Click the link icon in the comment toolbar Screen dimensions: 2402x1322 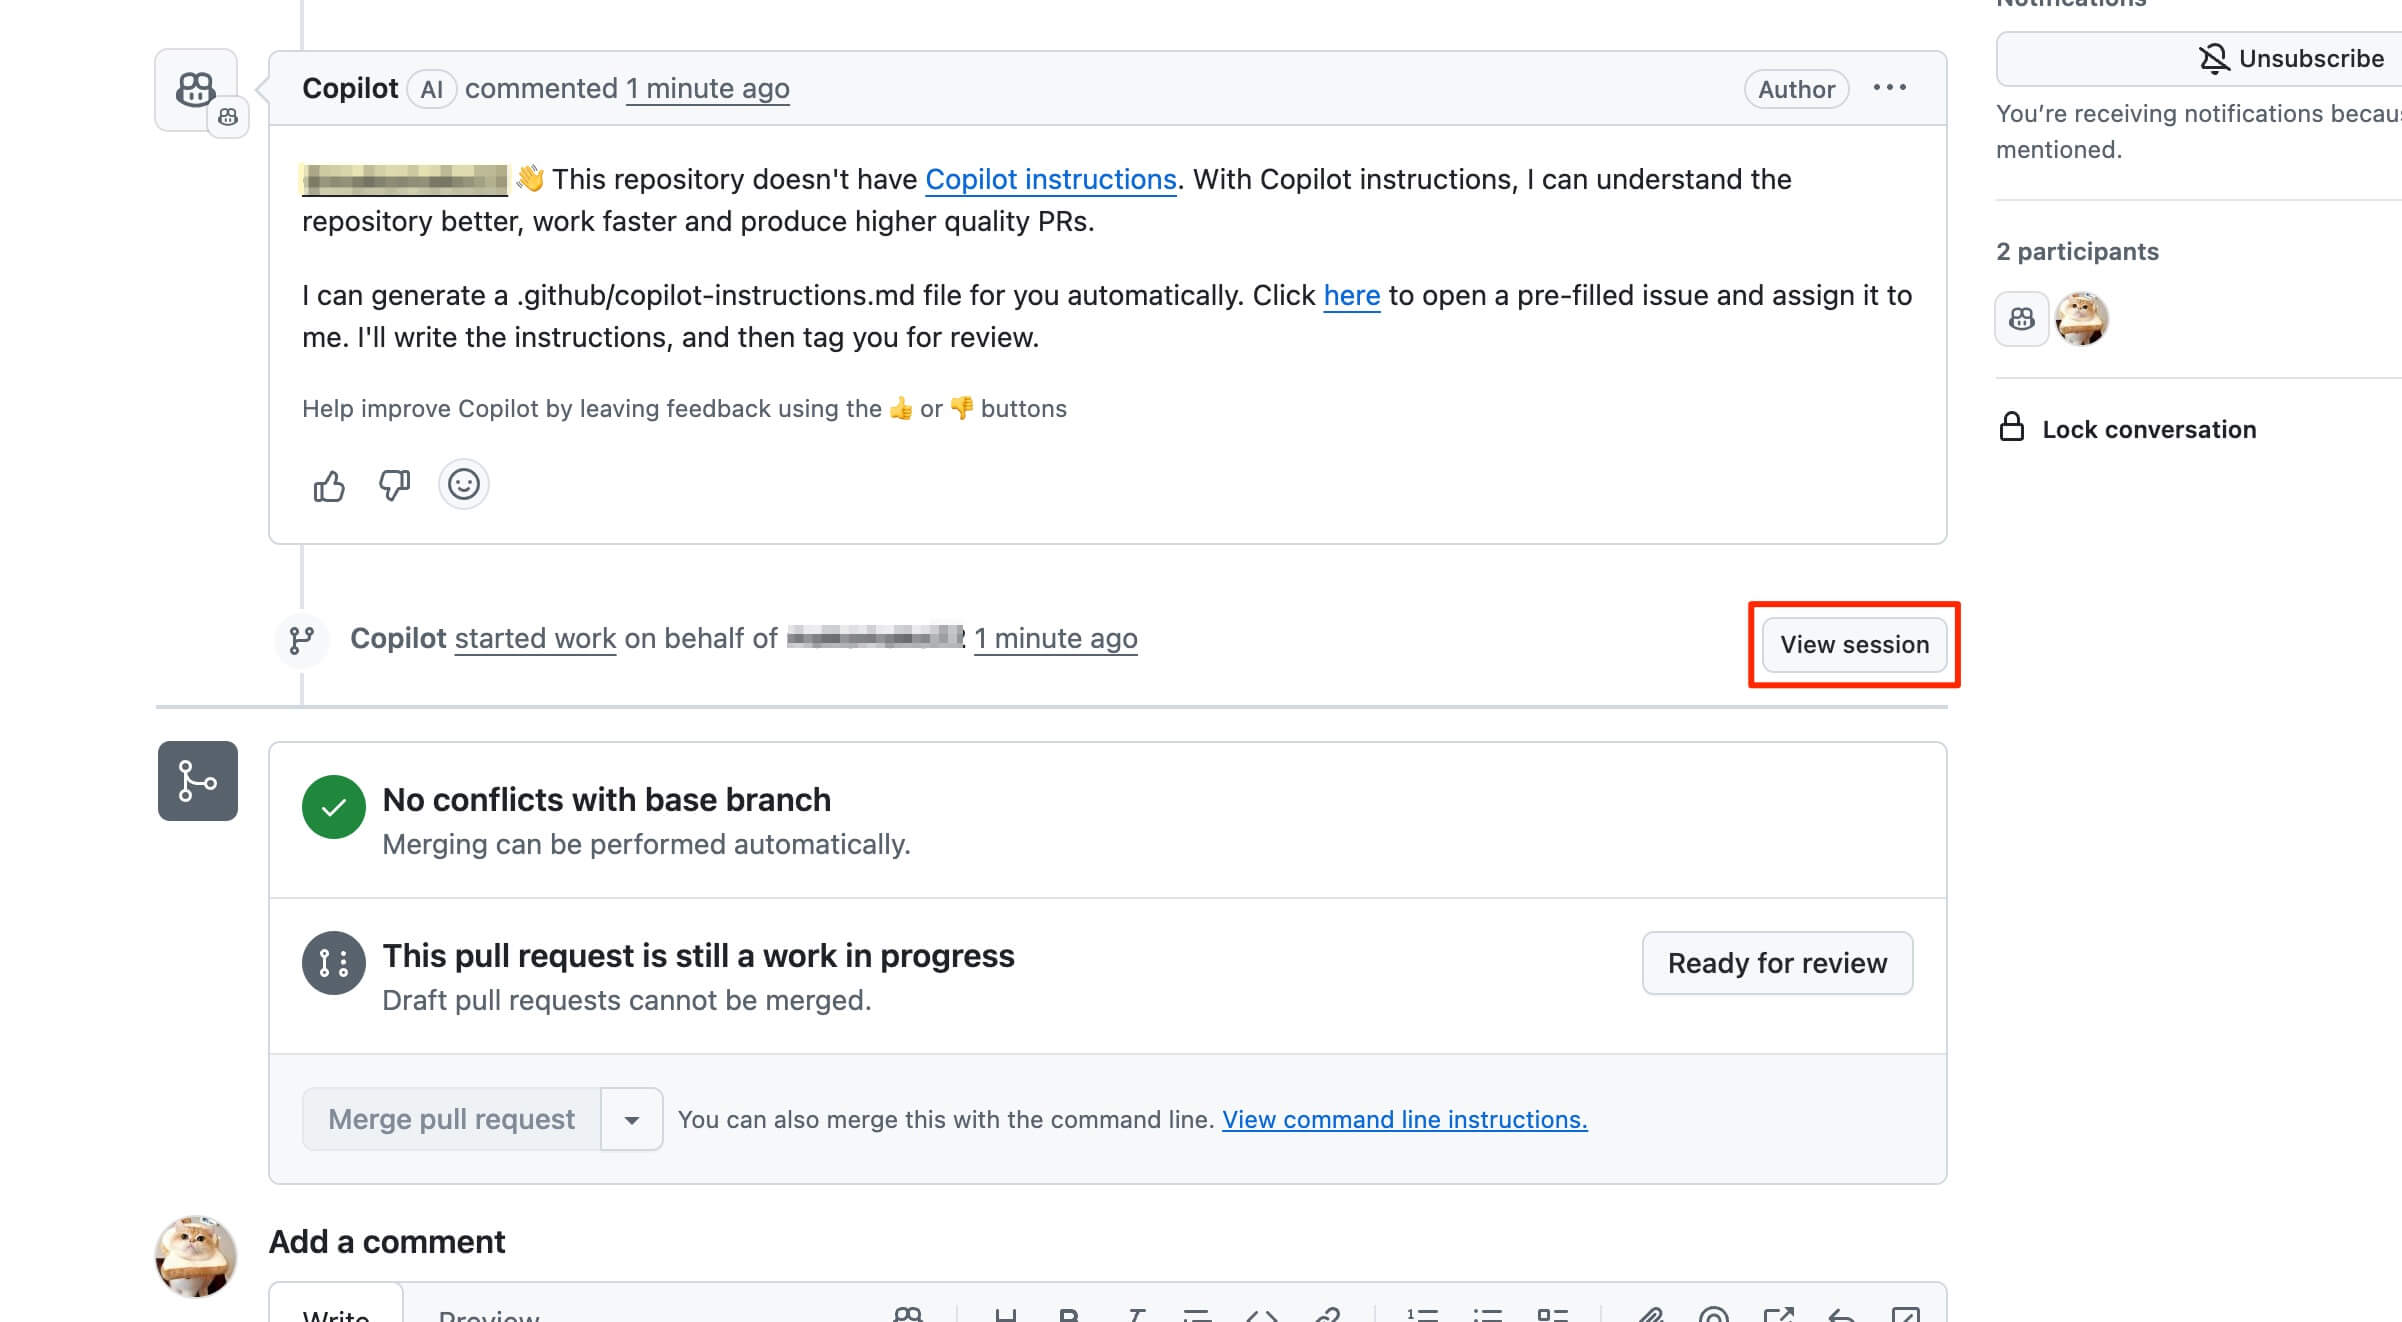(1327, 1315)
